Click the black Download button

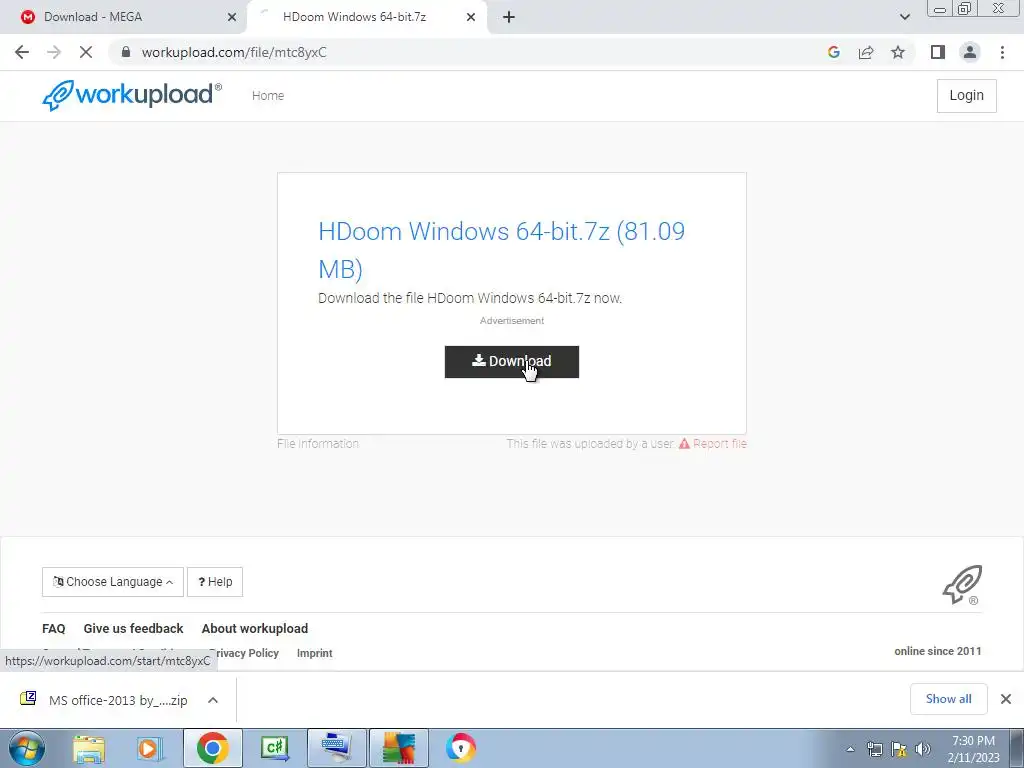pyautogui.click(x=511, y=362)
